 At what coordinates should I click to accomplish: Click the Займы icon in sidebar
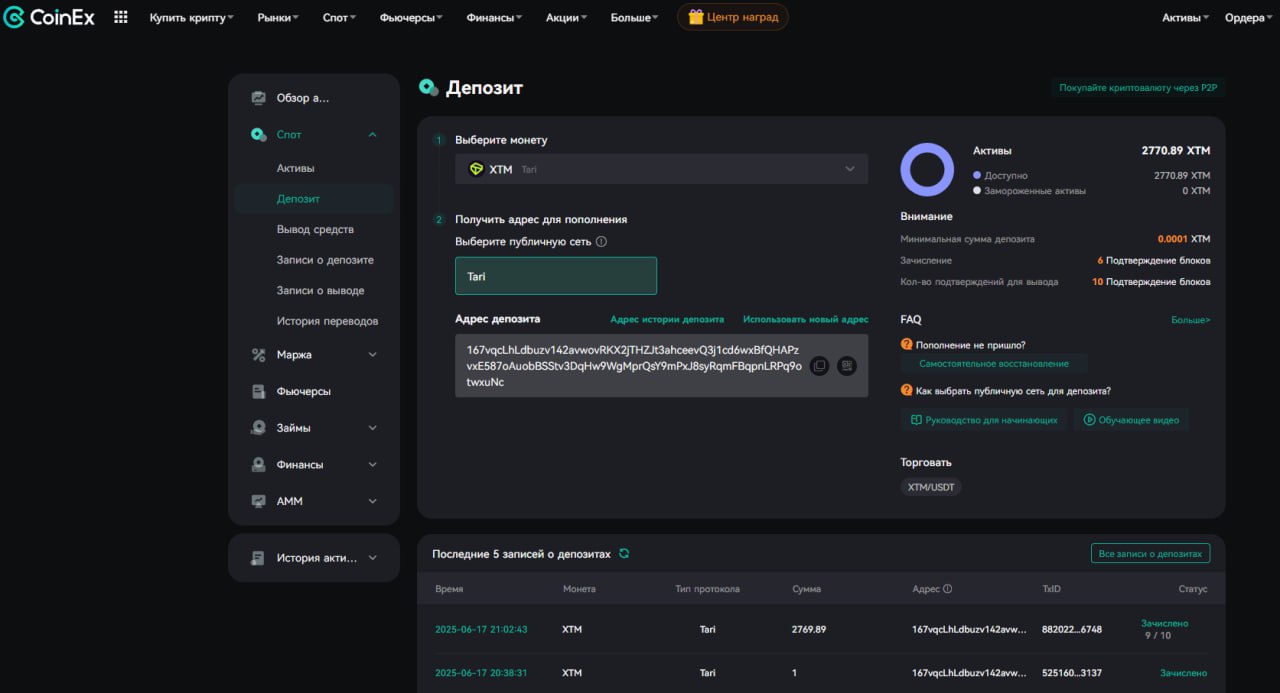pyautogui.click(x=258, y=428)
